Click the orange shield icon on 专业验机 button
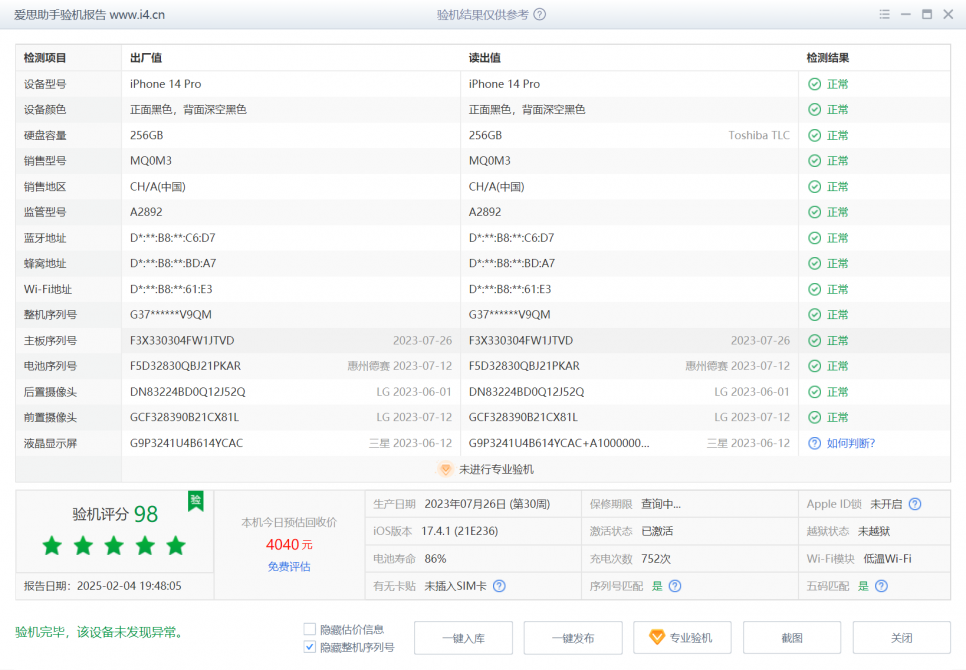Screen dimensions: 966x670 tap(657, 637)
